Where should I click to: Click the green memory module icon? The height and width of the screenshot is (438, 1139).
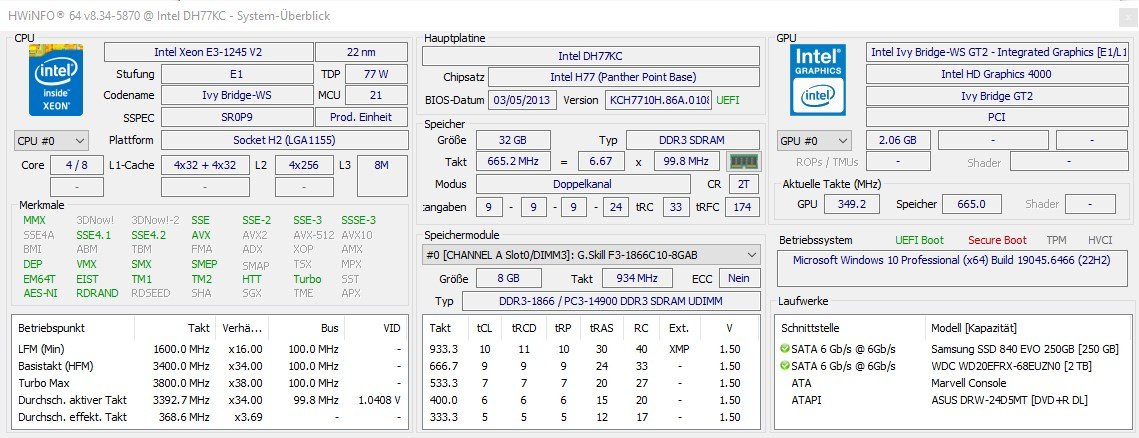(743, 161)
